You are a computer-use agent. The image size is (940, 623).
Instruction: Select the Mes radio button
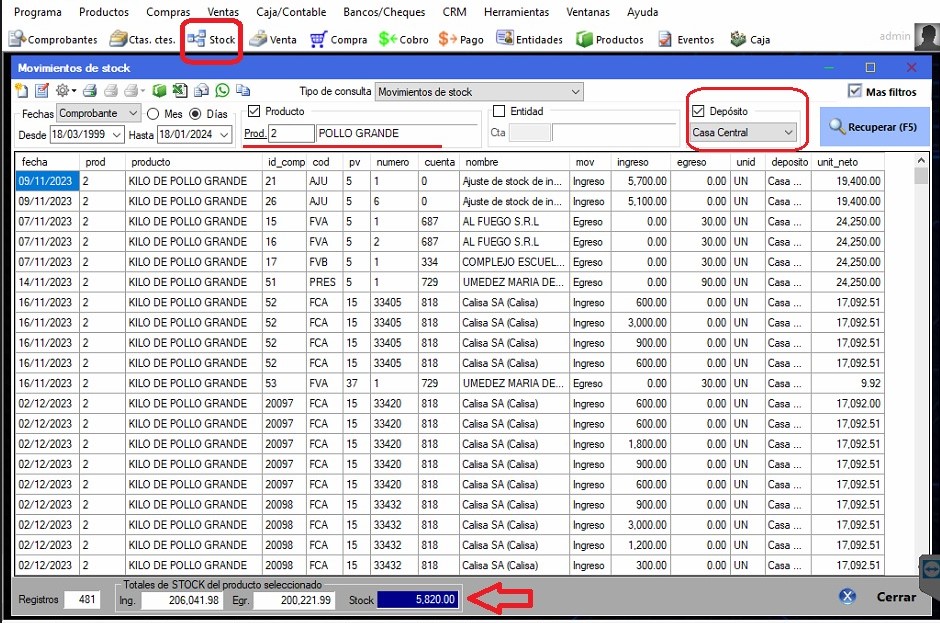(x=153, y=113)
